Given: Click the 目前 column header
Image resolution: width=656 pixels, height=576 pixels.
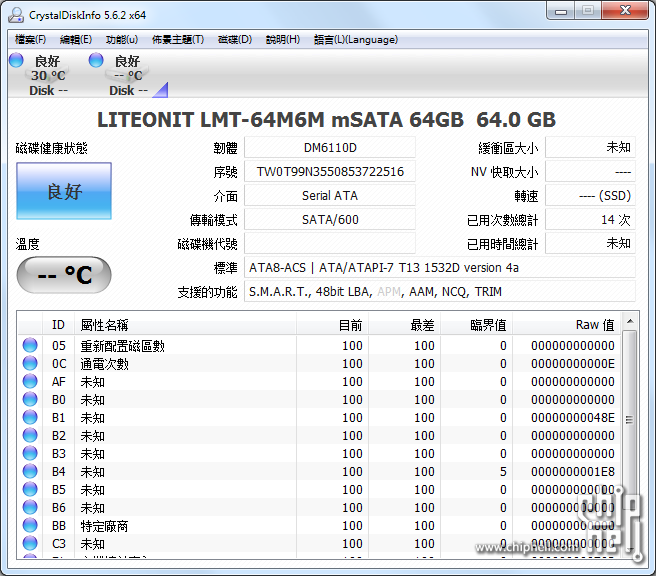Looking at the screenshot, I should tap(333, 325).
